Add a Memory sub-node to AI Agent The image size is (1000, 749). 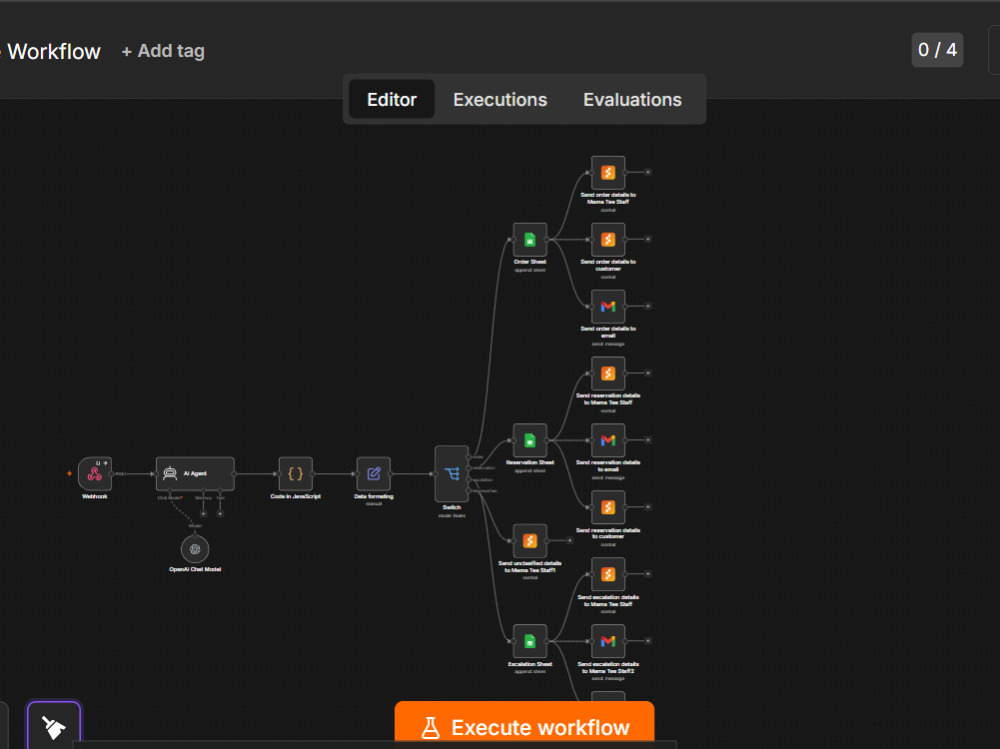click(203, 513)
